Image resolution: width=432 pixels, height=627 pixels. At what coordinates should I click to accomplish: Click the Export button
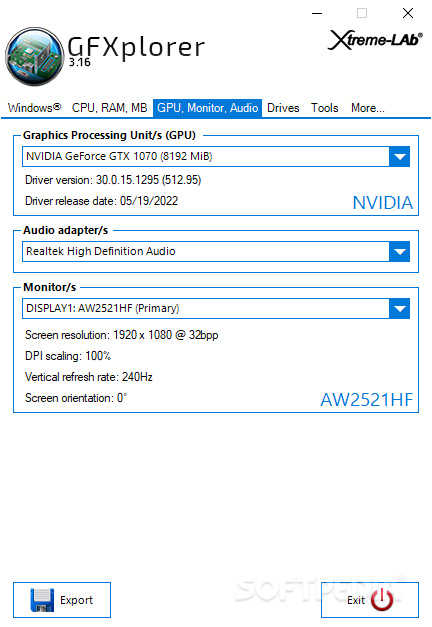tap(62, 600)
